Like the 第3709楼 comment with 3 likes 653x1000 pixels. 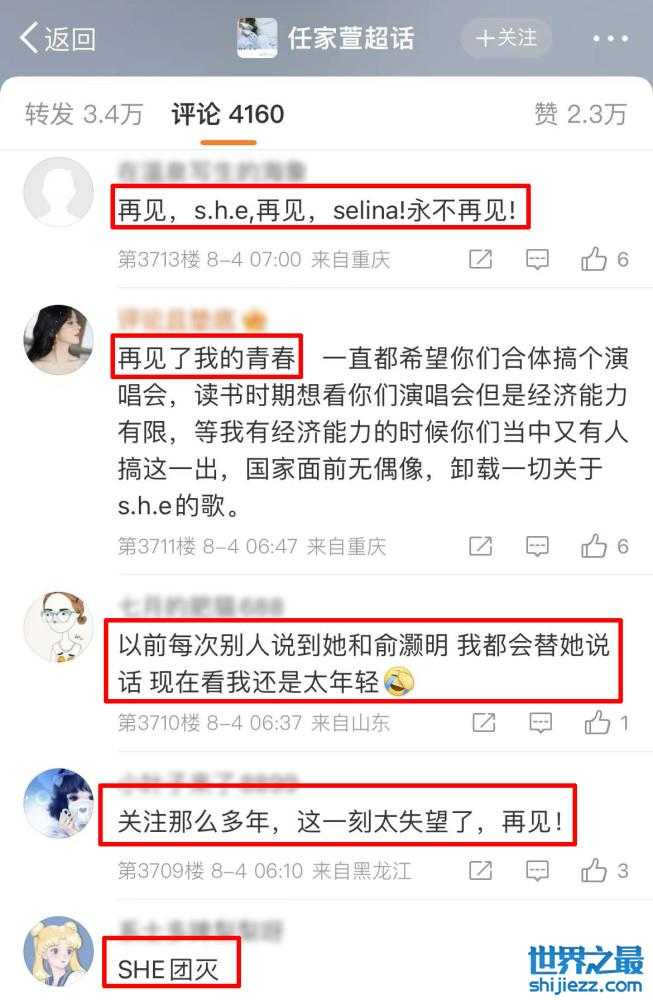tap(605, 871)
